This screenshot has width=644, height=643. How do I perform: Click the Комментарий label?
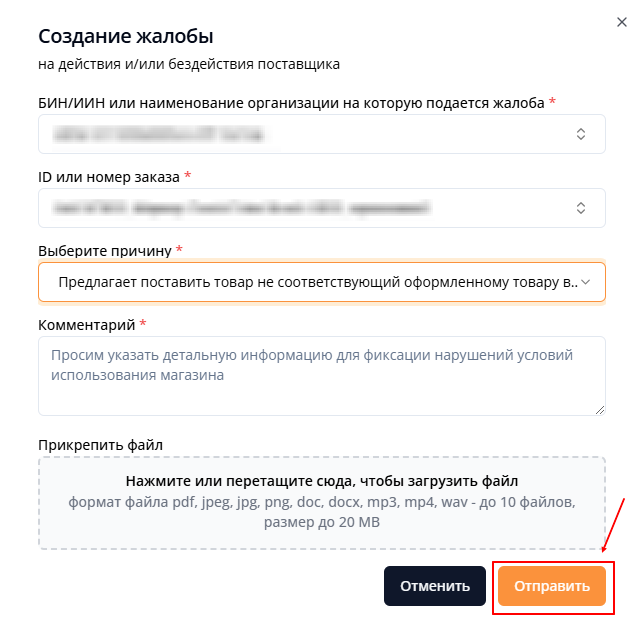coord(87,325)
